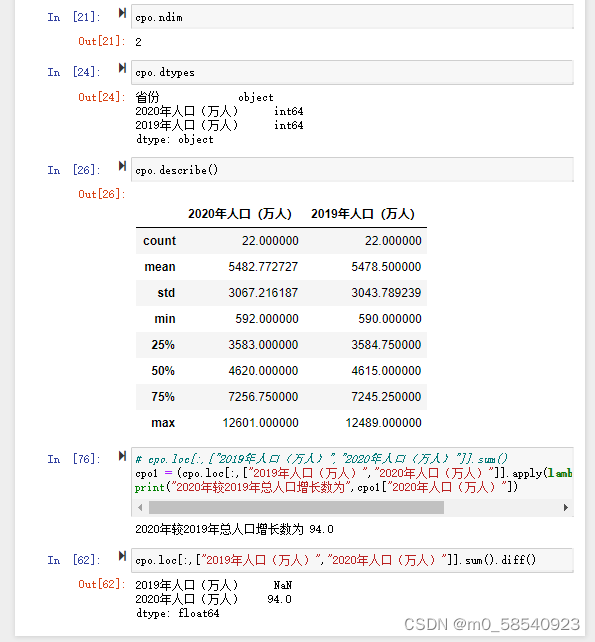The height and width of the screenshot is (642, 595).
Task: Click the cpo1 assignment code line in cell 76
Action: coord(353,473)
